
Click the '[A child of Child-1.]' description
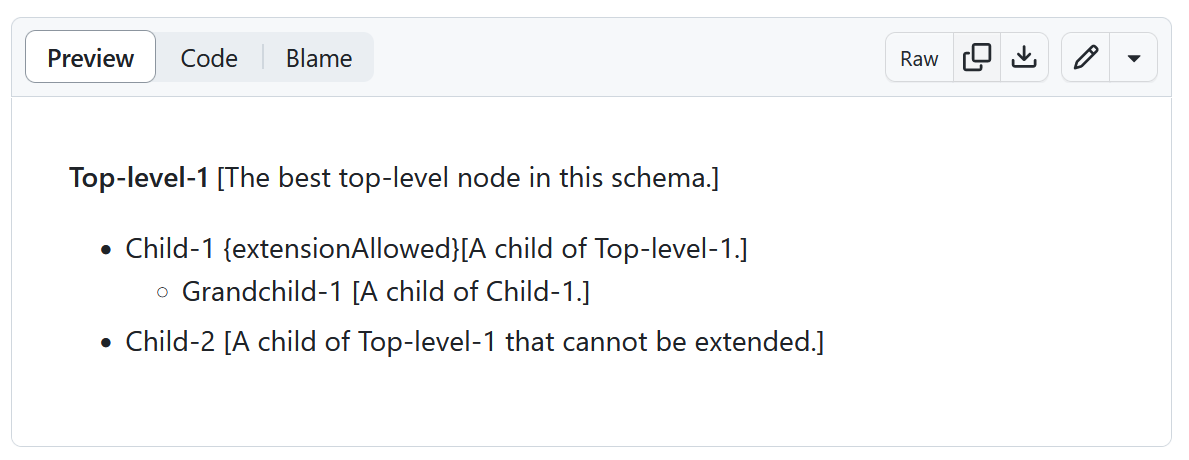(x=471, y=293)
